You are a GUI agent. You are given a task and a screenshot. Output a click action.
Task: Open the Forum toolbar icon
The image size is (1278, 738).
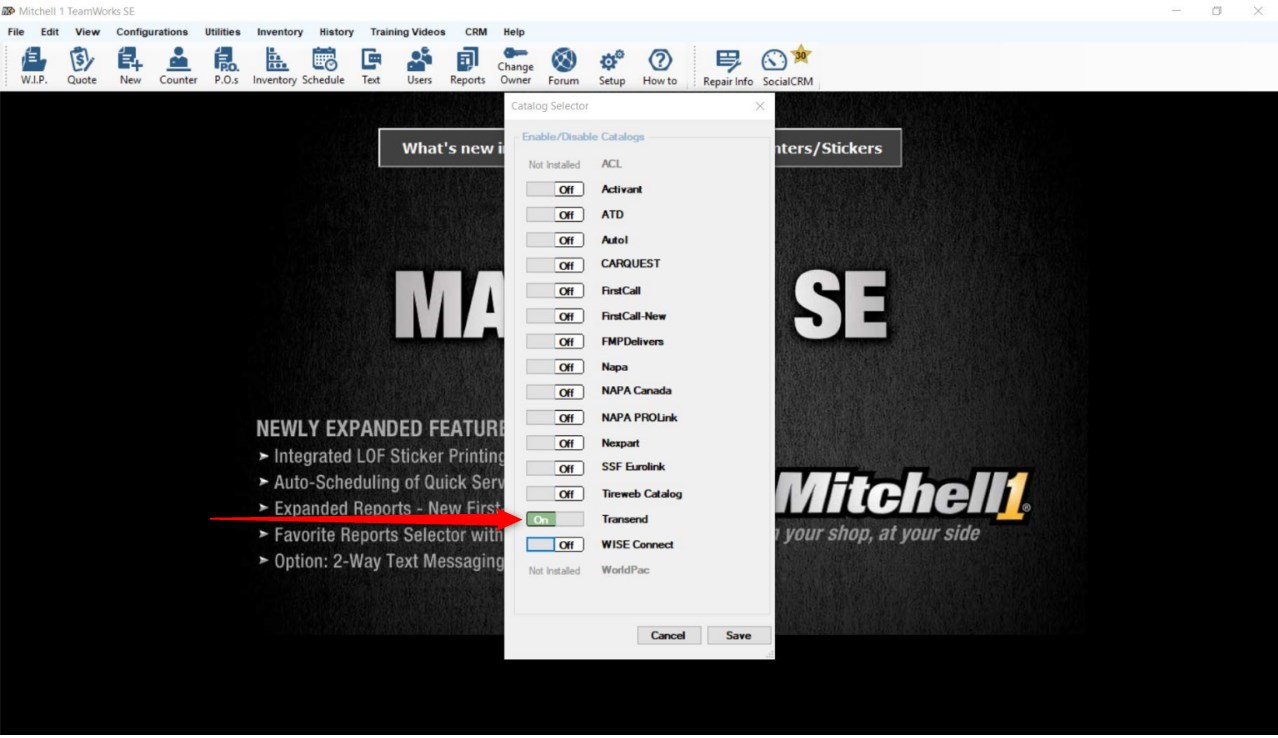pyautogui.click(x=563, y=66)
